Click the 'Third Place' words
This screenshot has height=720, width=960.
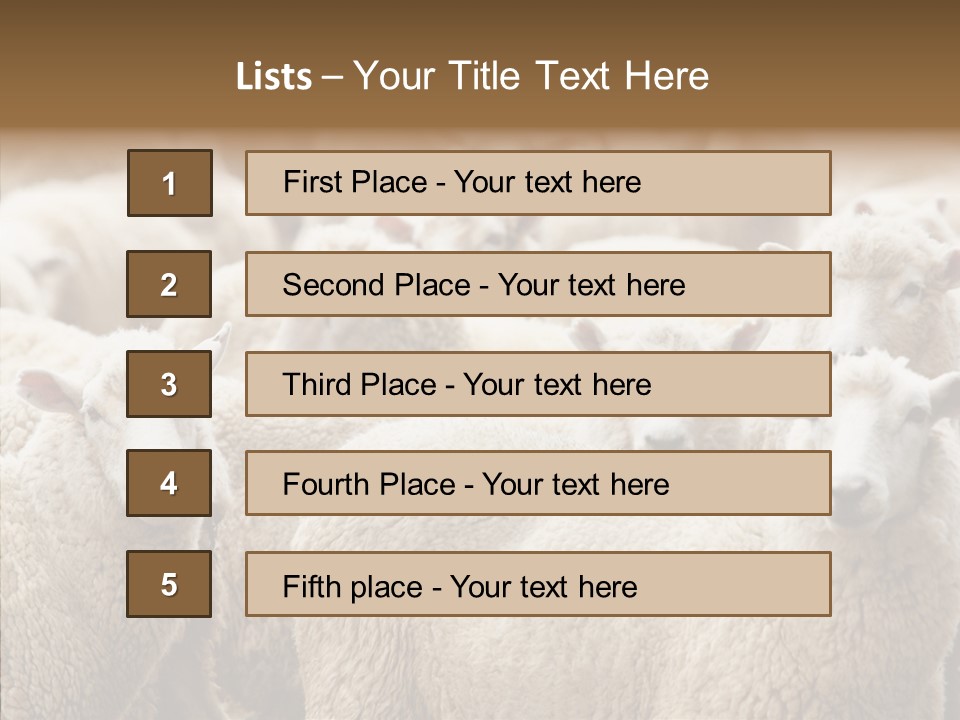360,385
